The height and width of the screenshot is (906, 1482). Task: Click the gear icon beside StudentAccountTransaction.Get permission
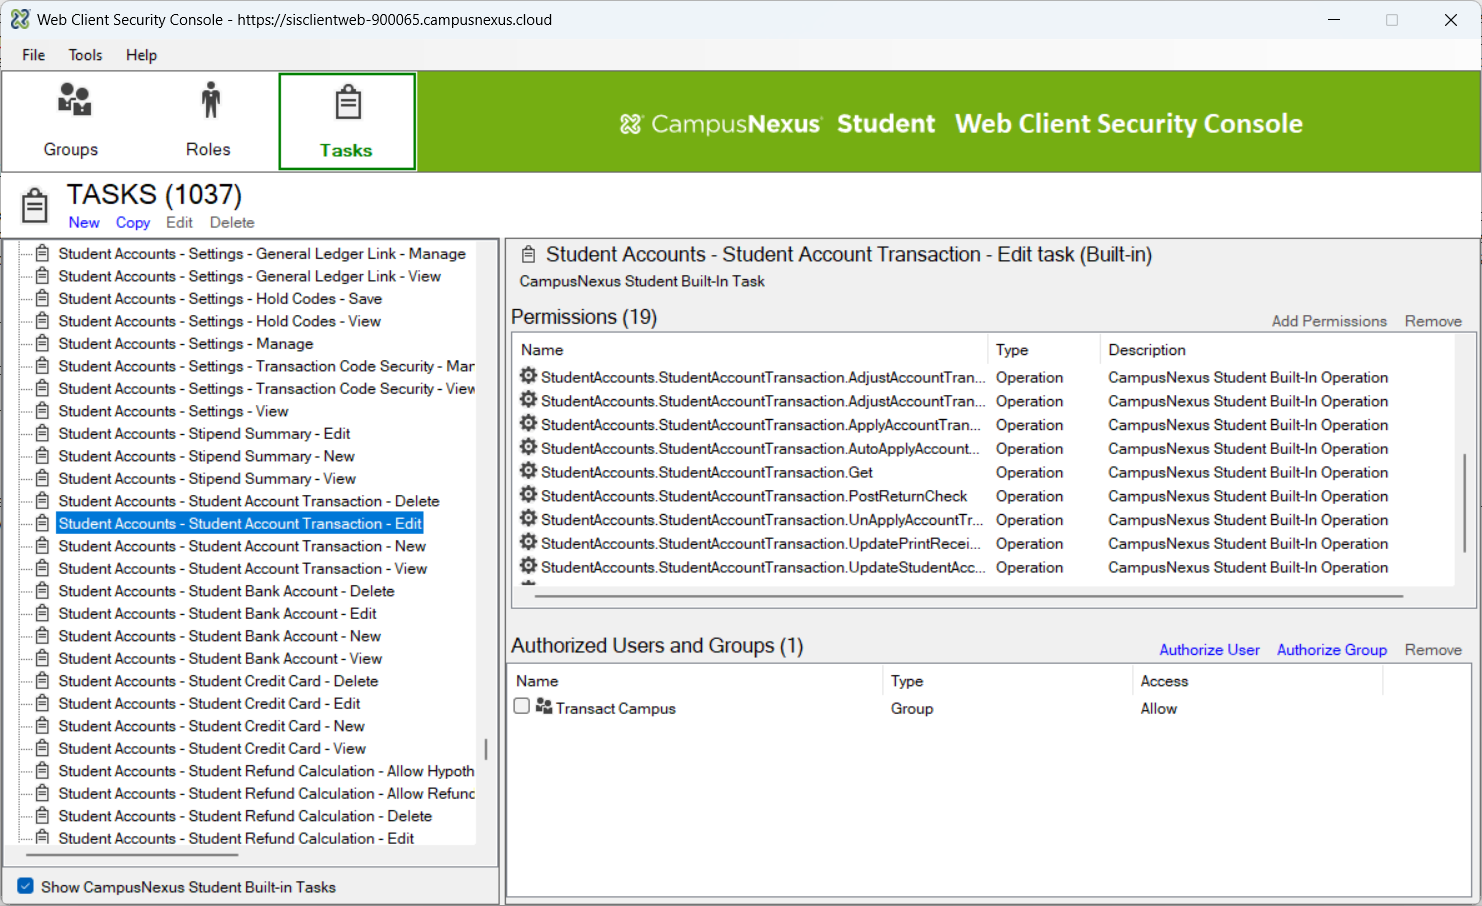tap(528, 471)
